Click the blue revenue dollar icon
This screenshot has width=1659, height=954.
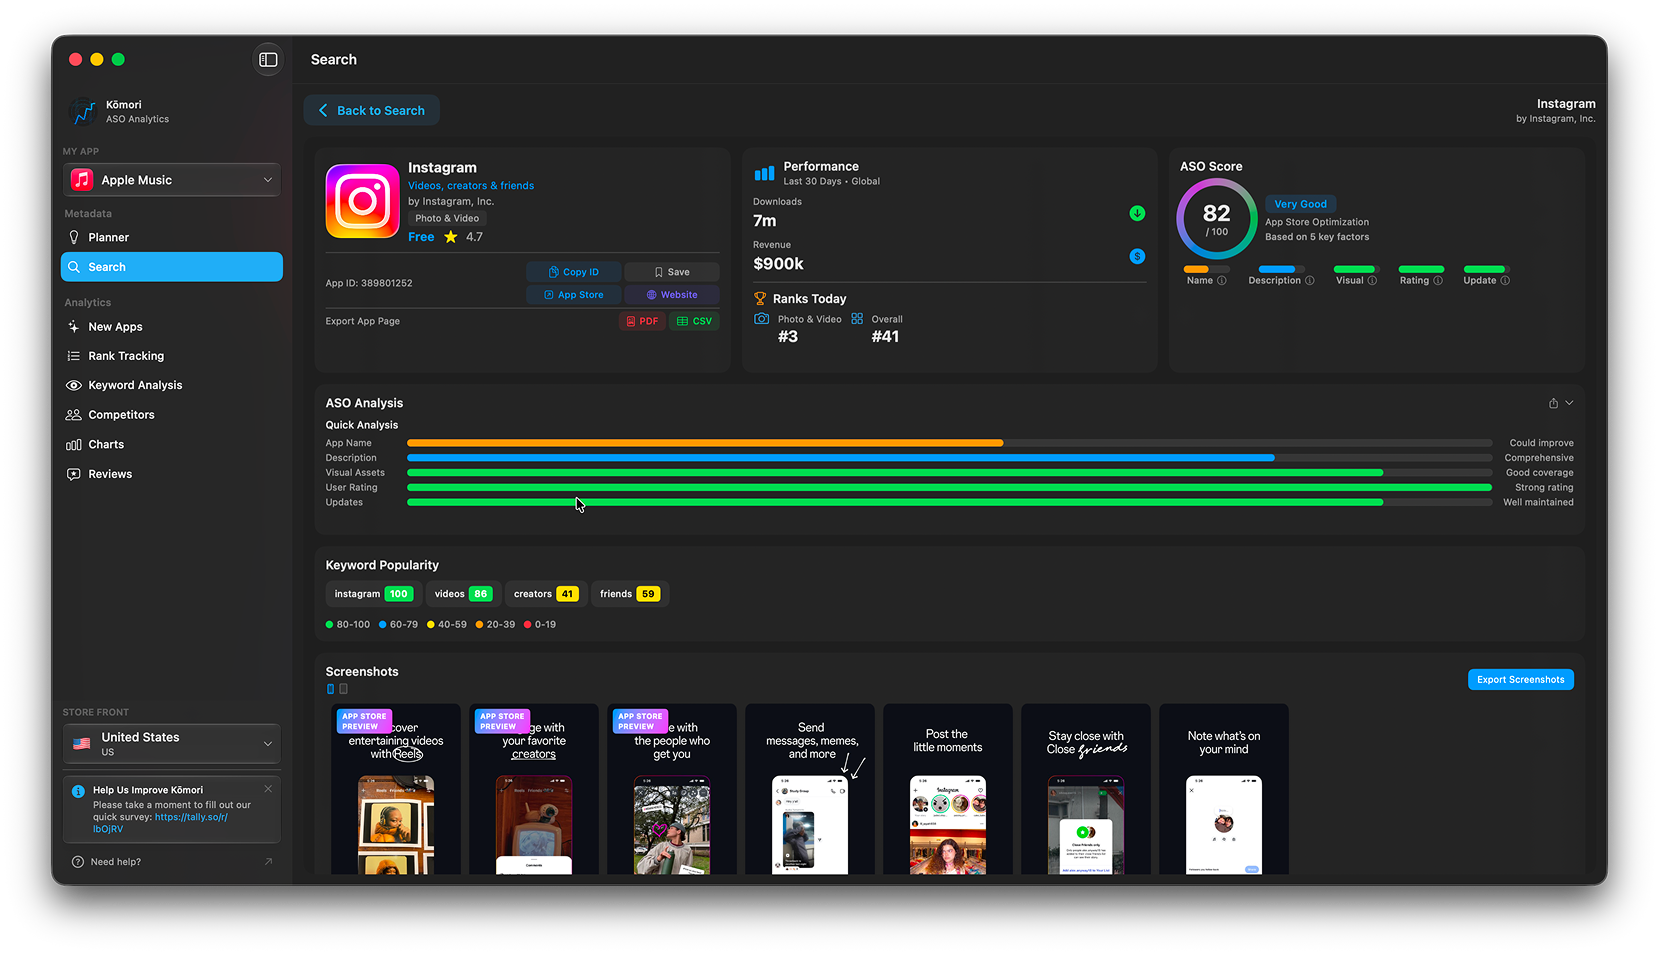[1137, 256]
